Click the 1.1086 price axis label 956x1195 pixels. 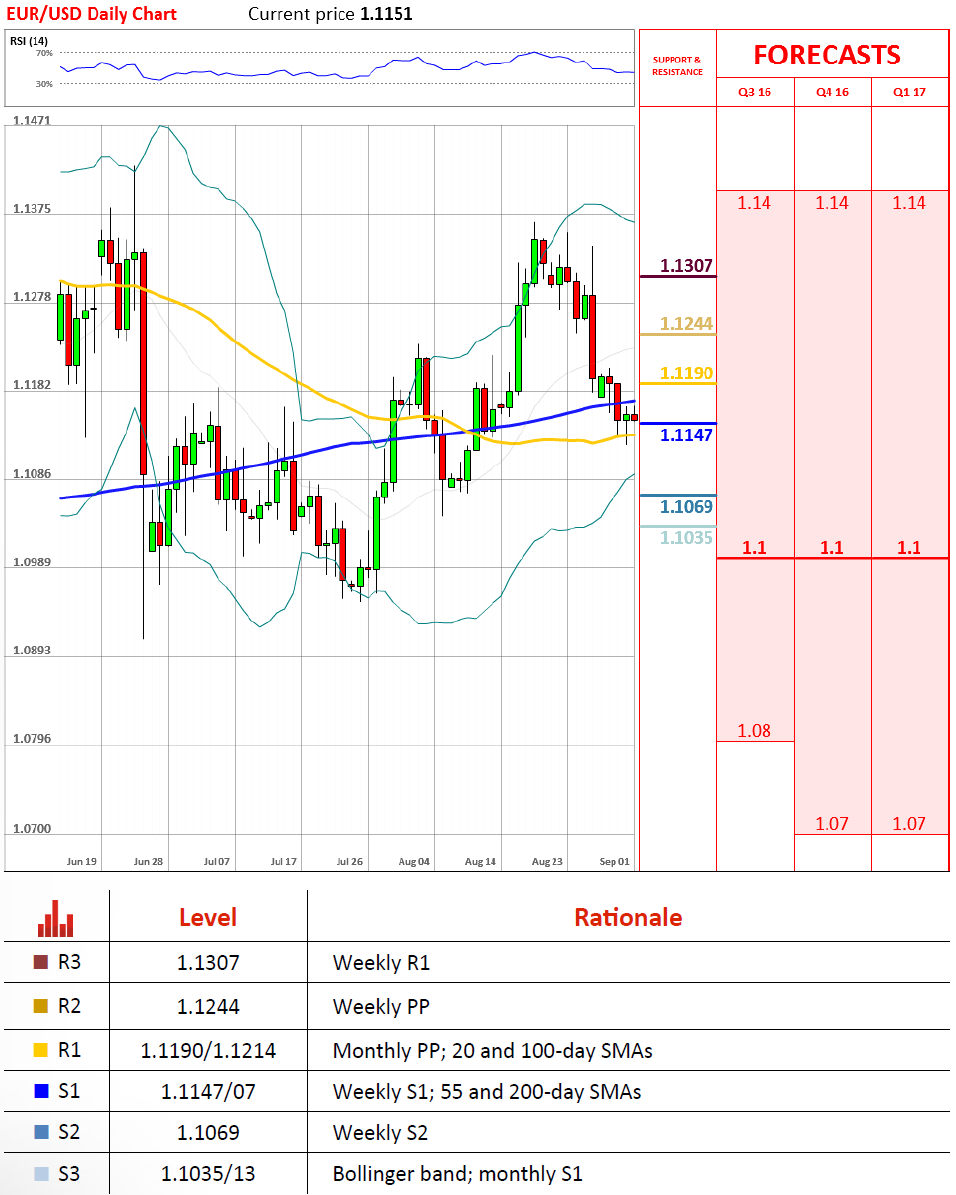click(x=31, y=474)
